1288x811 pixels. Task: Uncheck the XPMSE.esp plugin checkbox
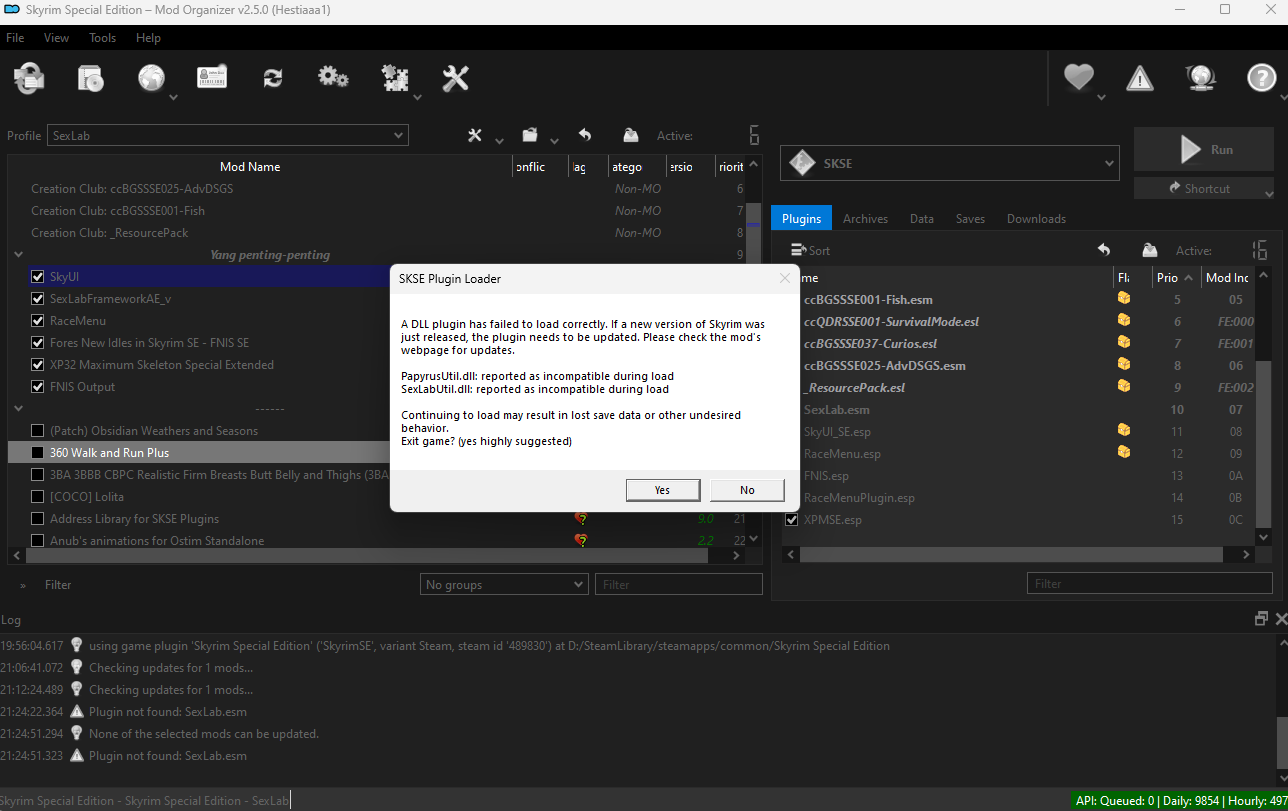point(793,519)
